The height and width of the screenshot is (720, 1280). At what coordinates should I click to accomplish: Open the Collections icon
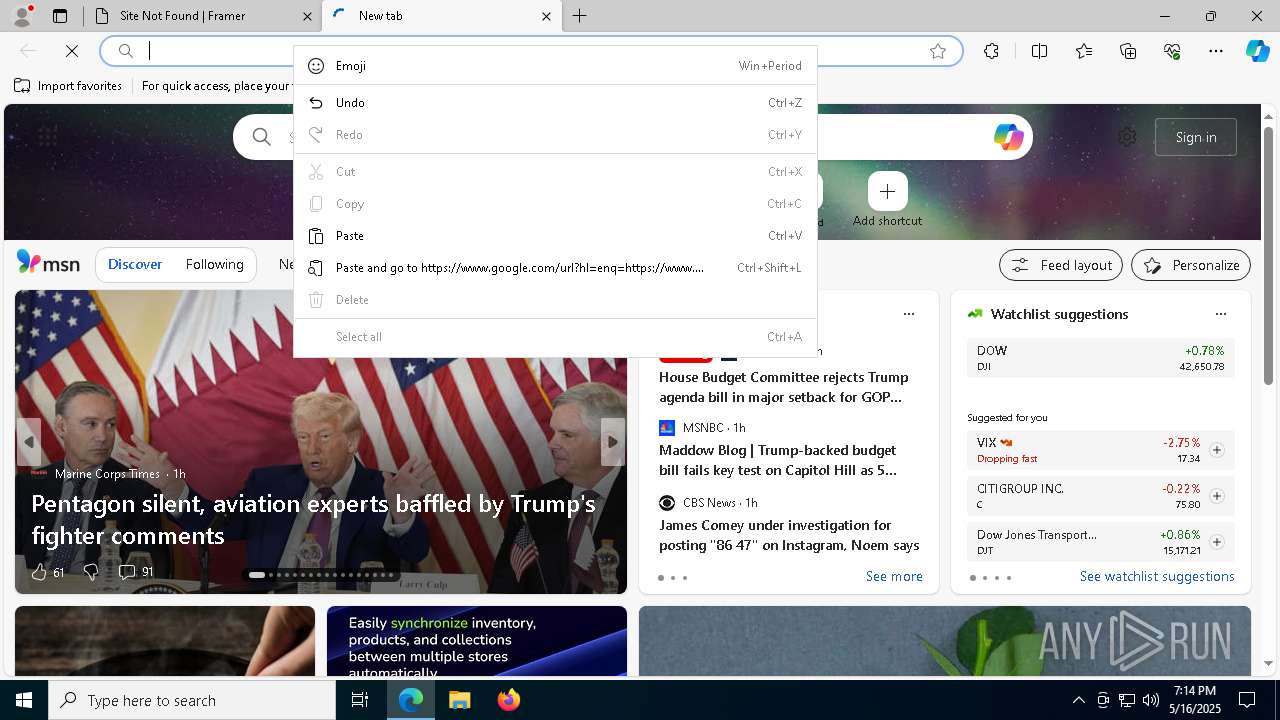tap(1128, 51)
